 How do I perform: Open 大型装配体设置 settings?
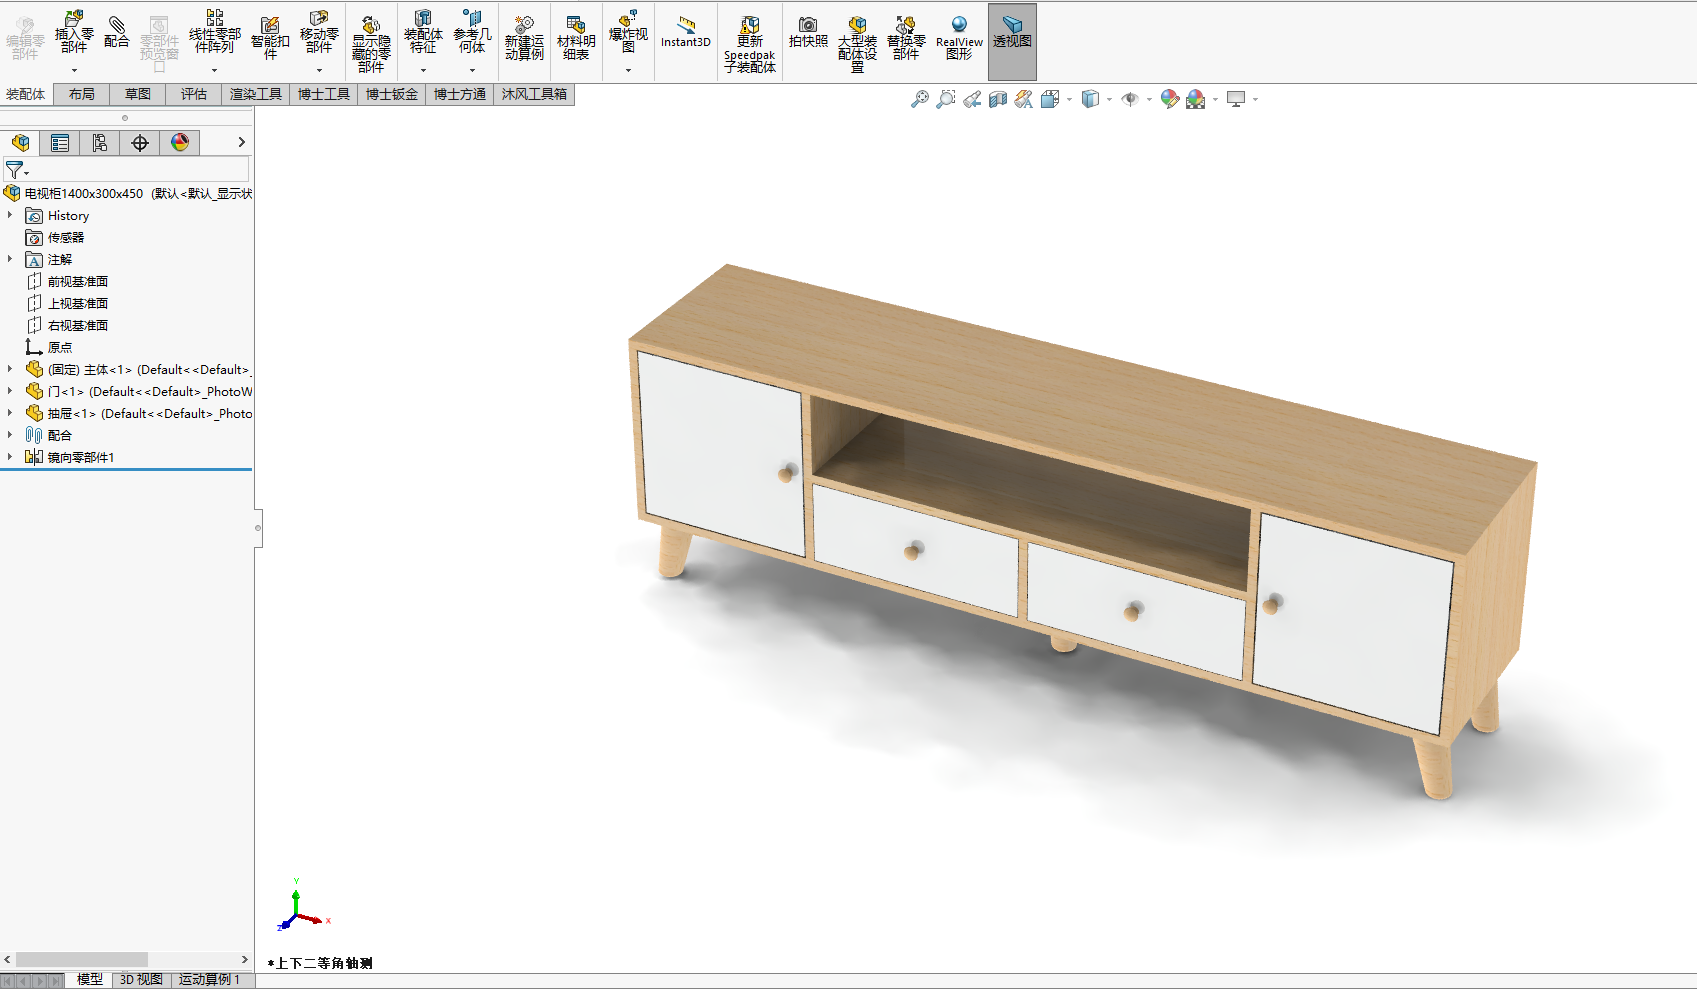(x=857, y=44)
